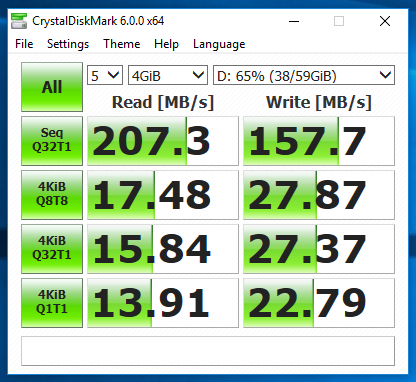416x382 pixels.
Task: Click the 4KiB Q32T1 read result 15.84
Action: coord(163,249)
